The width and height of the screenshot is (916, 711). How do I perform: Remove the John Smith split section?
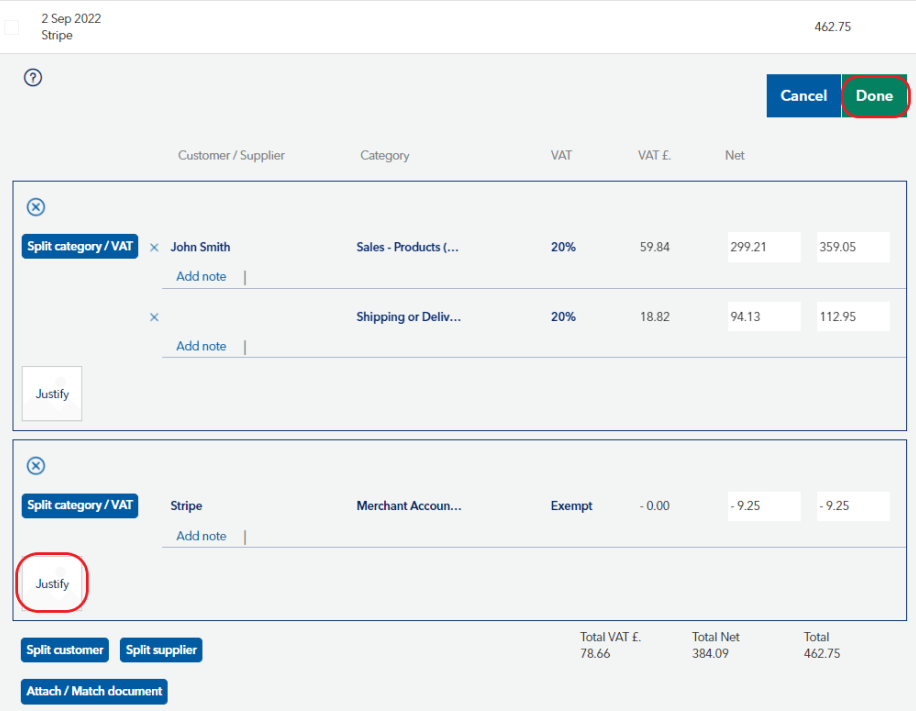tap(36, 207)
